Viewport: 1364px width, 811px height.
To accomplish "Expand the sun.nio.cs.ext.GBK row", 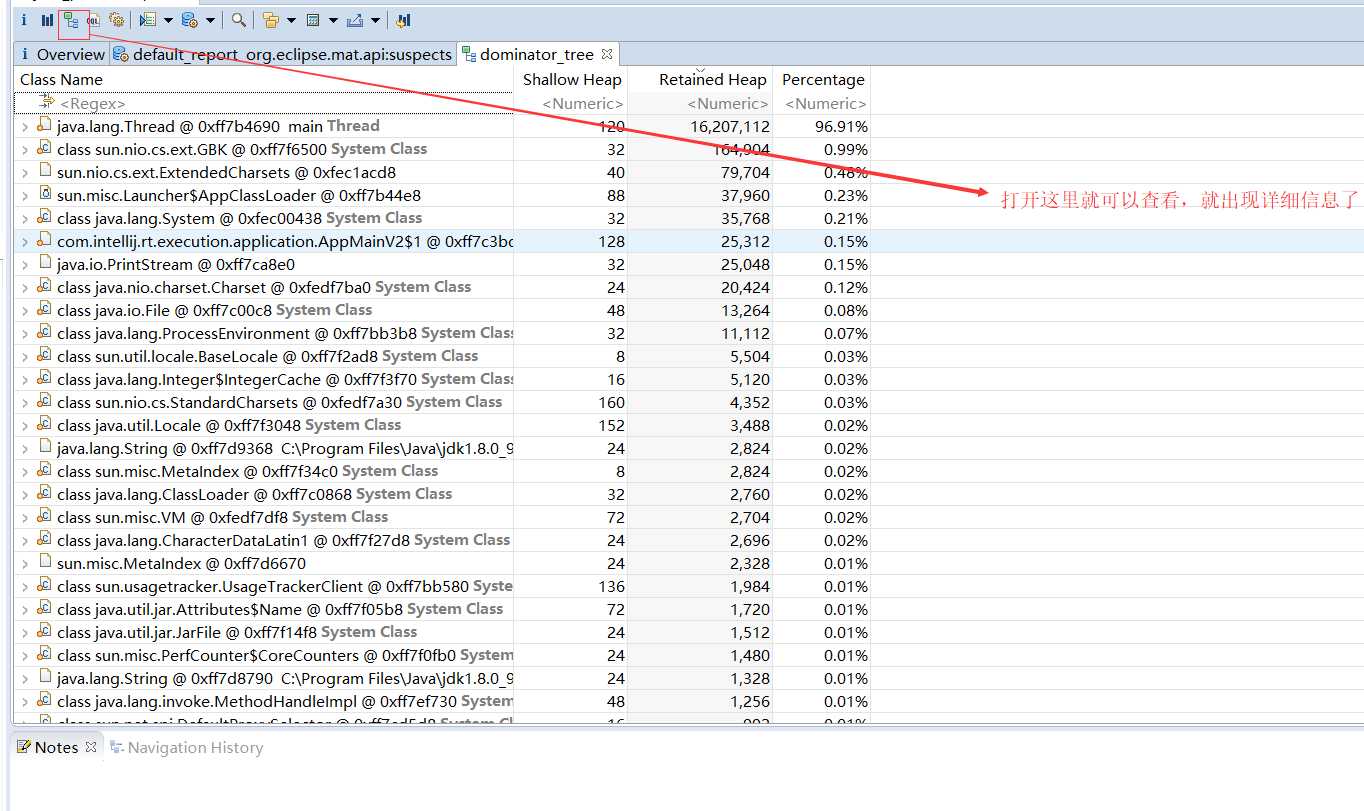I will click(25, 150).
